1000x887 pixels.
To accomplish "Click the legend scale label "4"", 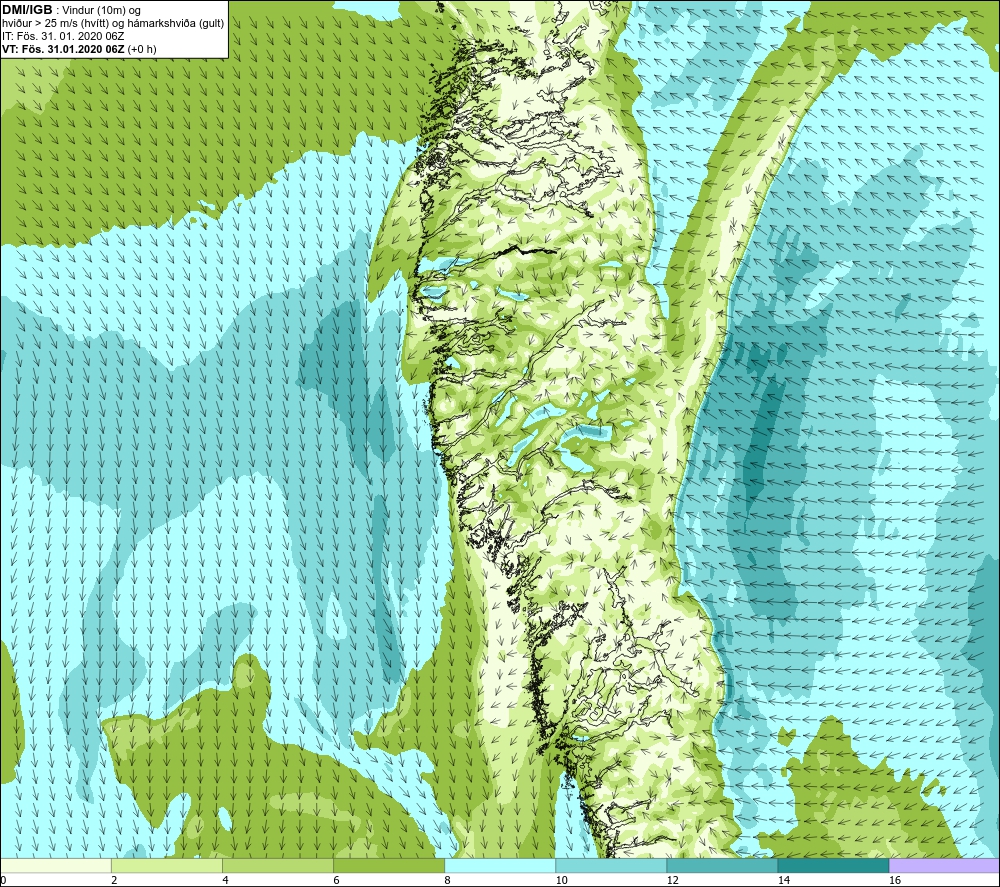I will coord(225,880).
